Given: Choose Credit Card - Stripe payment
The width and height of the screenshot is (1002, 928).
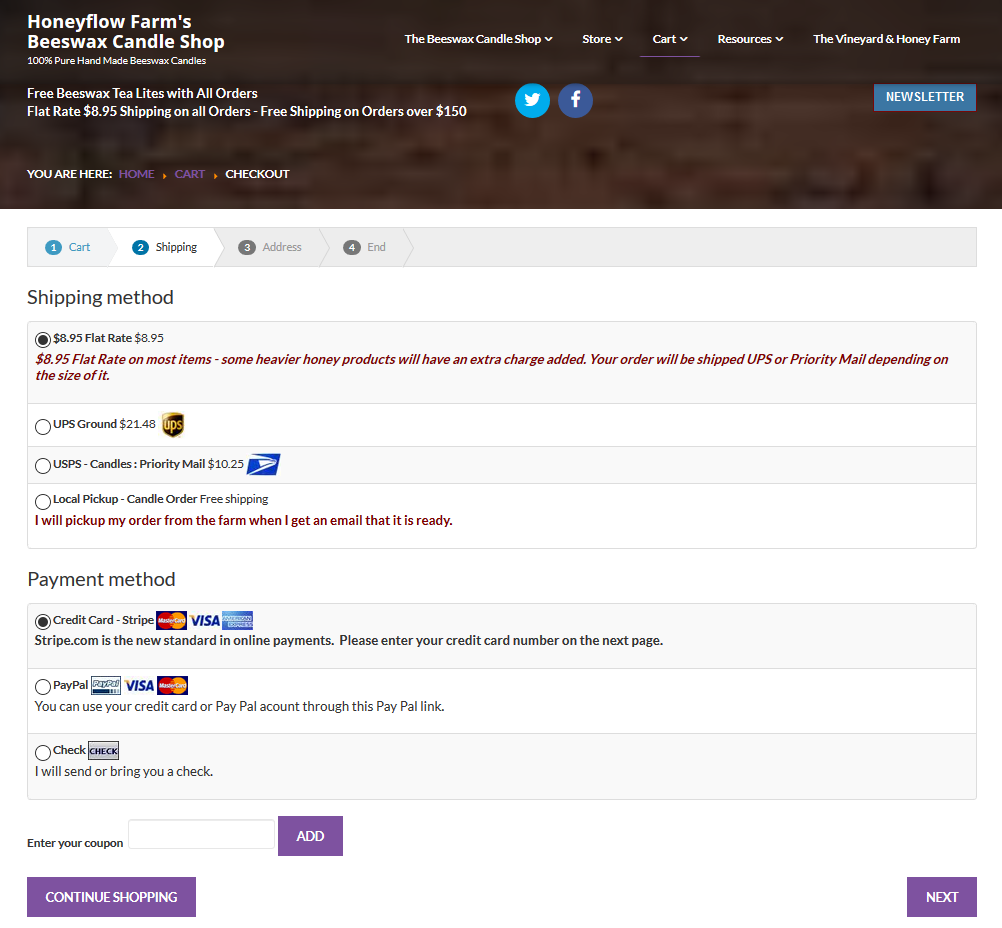Looking at the screenshot, I should (x=43, y=621).
